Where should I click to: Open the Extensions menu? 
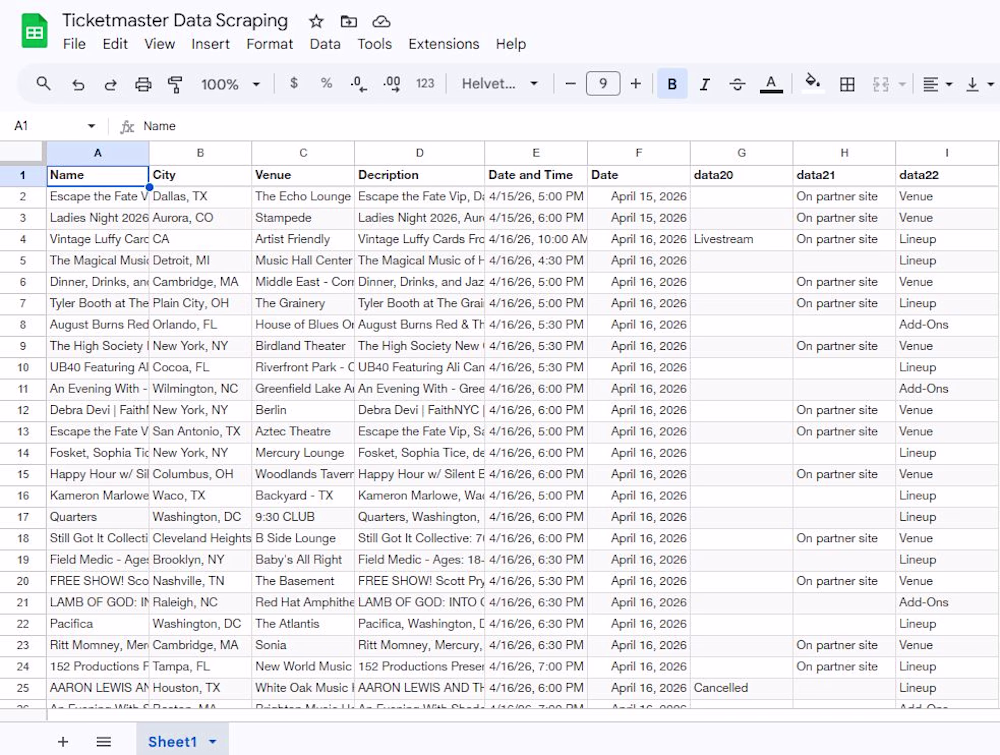click(x=444, y=44)
